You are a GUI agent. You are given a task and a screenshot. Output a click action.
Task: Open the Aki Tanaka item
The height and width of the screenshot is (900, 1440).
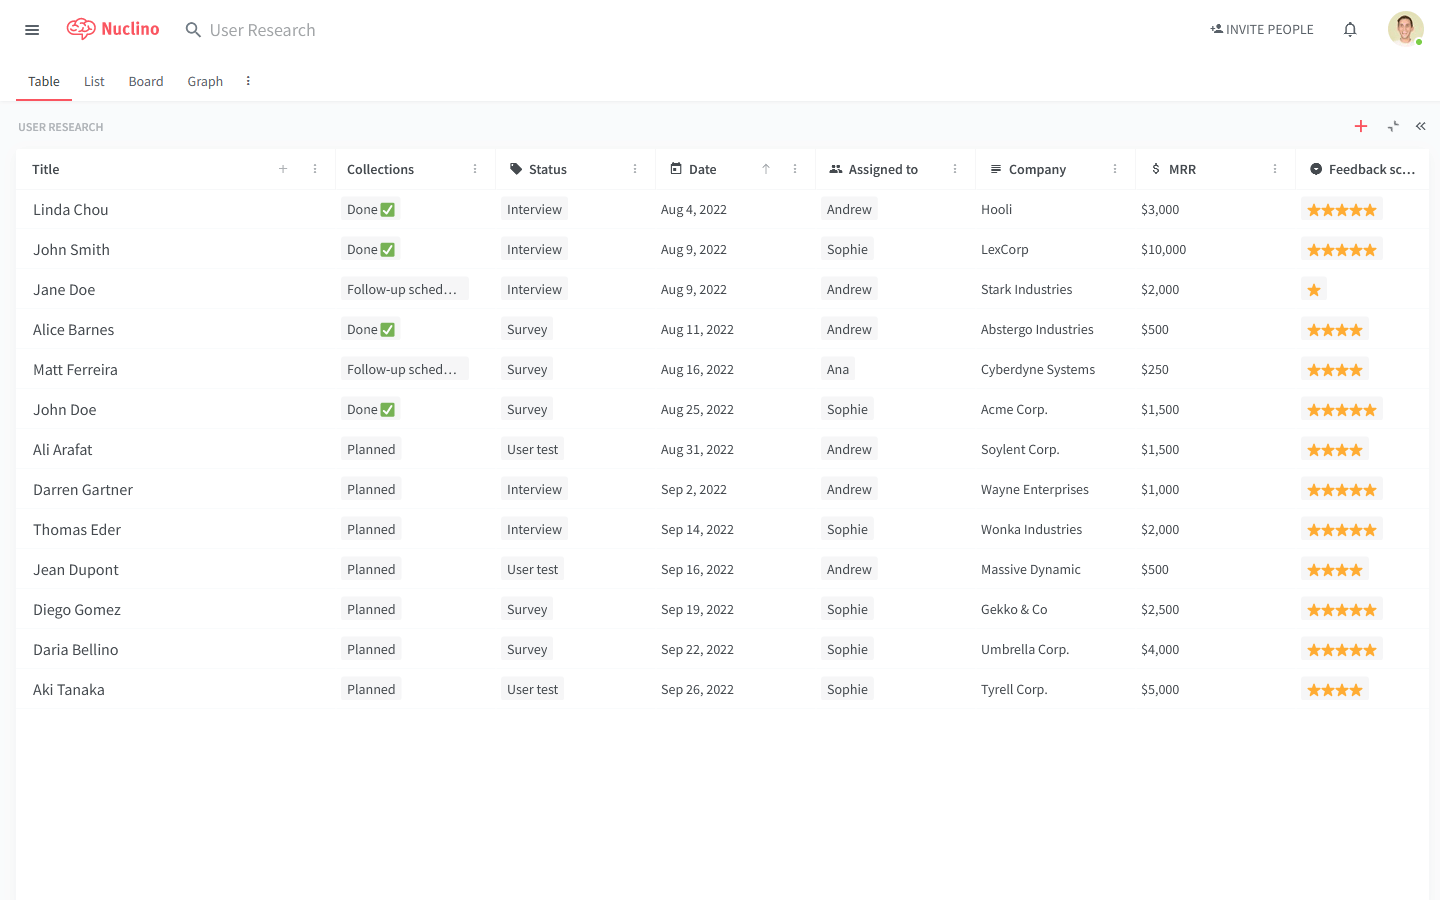click(69, 690)
